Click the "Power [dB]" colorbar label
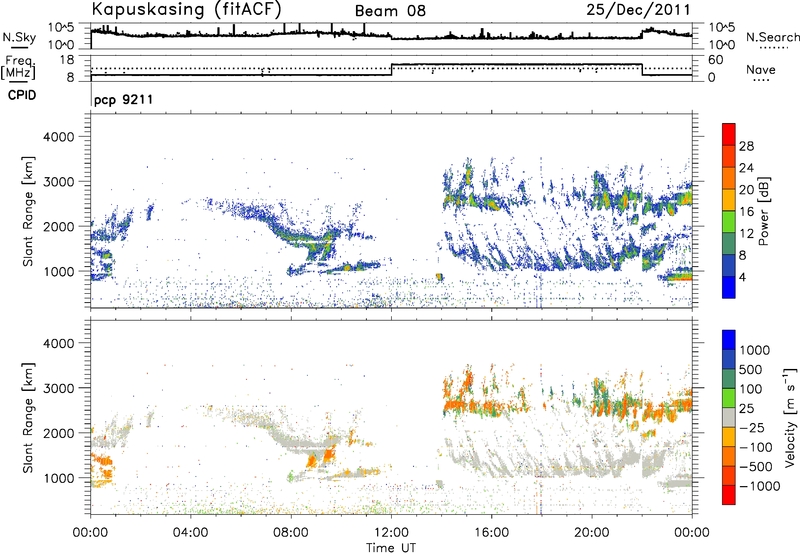This screenshot has height=554, width=800. click(x=763, y=211)
